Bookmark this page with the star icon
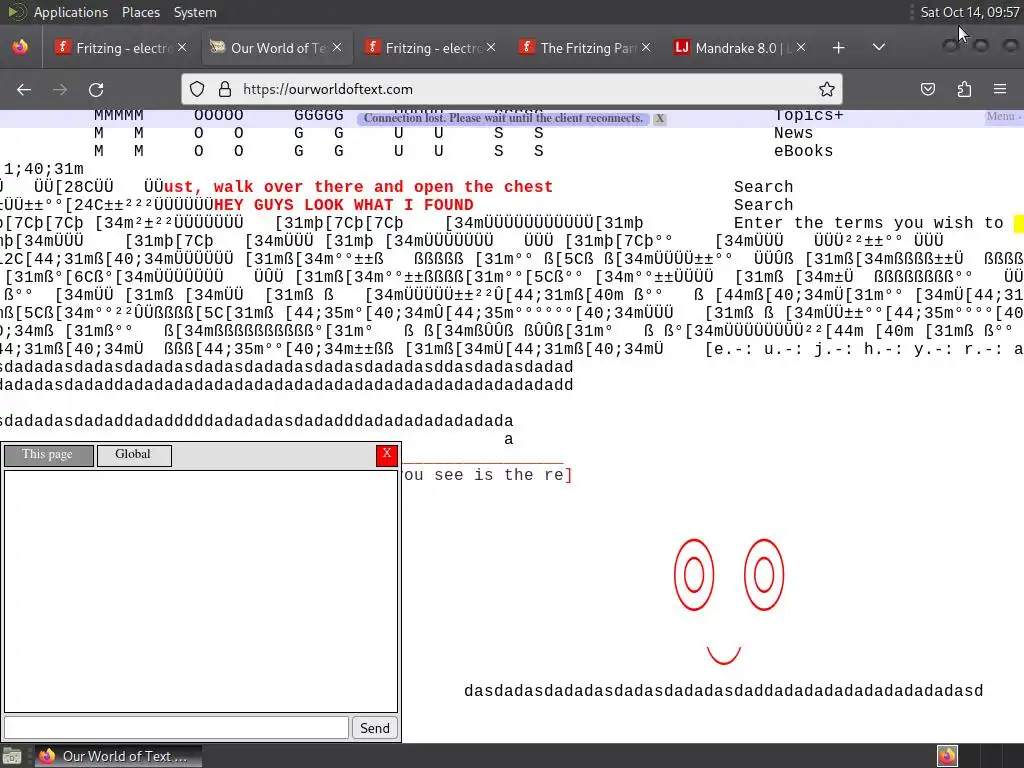The width and height of the screenshot is (1024, 768). 827,89
